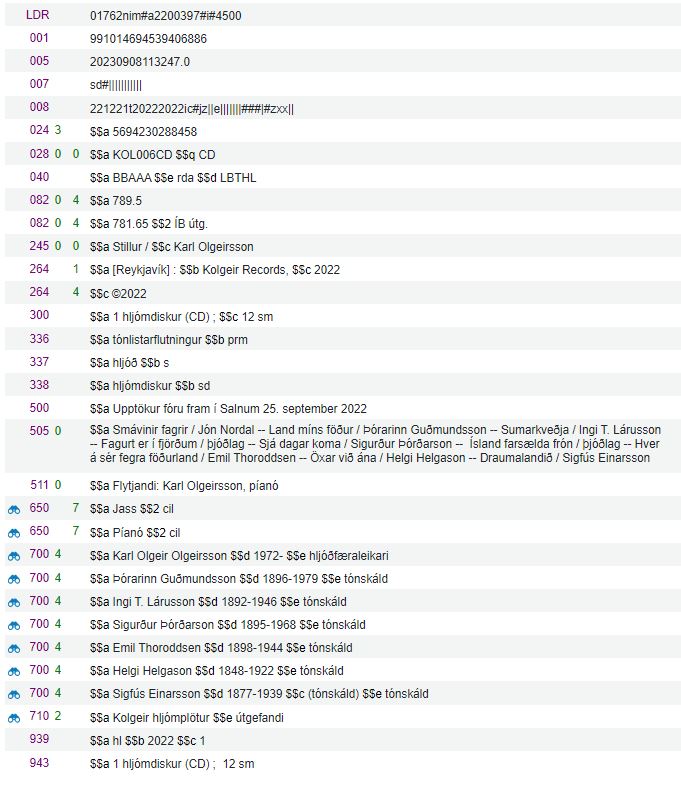The width and height of the screenshot is (681, 785).
Task: Select the LDR field tag
Action: [38, 15]
